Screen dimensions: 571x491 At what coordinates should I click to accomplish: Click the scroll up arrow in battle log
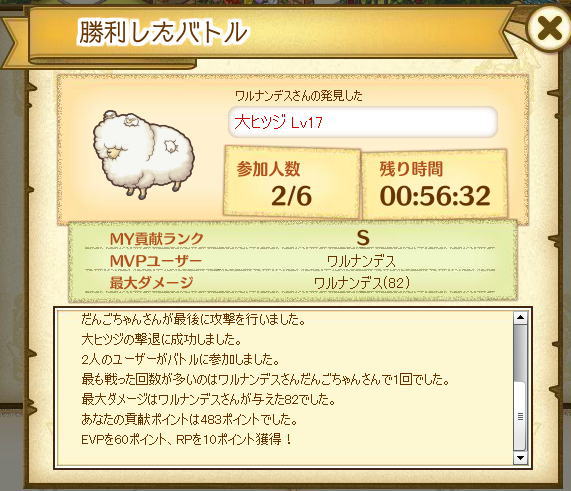(x=520, y=318)
